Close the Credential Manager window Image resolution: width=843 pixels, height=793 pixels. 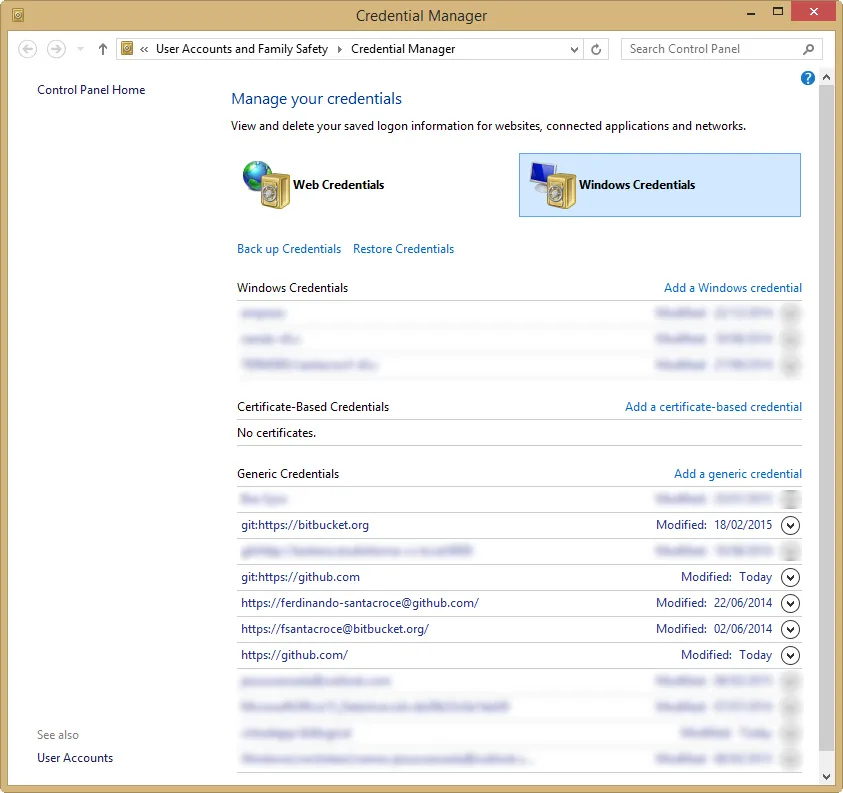coord(813,11)
